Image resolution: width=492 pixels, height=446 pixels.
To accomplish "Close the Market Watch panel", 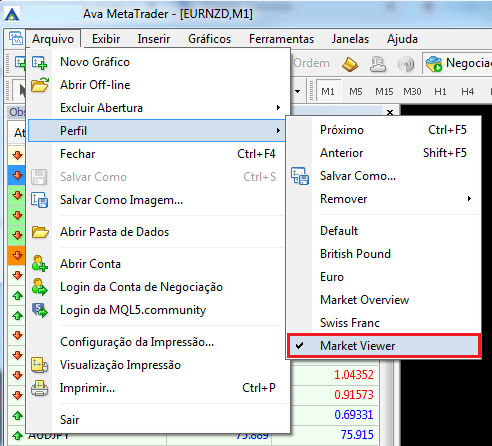I will 390,112.
